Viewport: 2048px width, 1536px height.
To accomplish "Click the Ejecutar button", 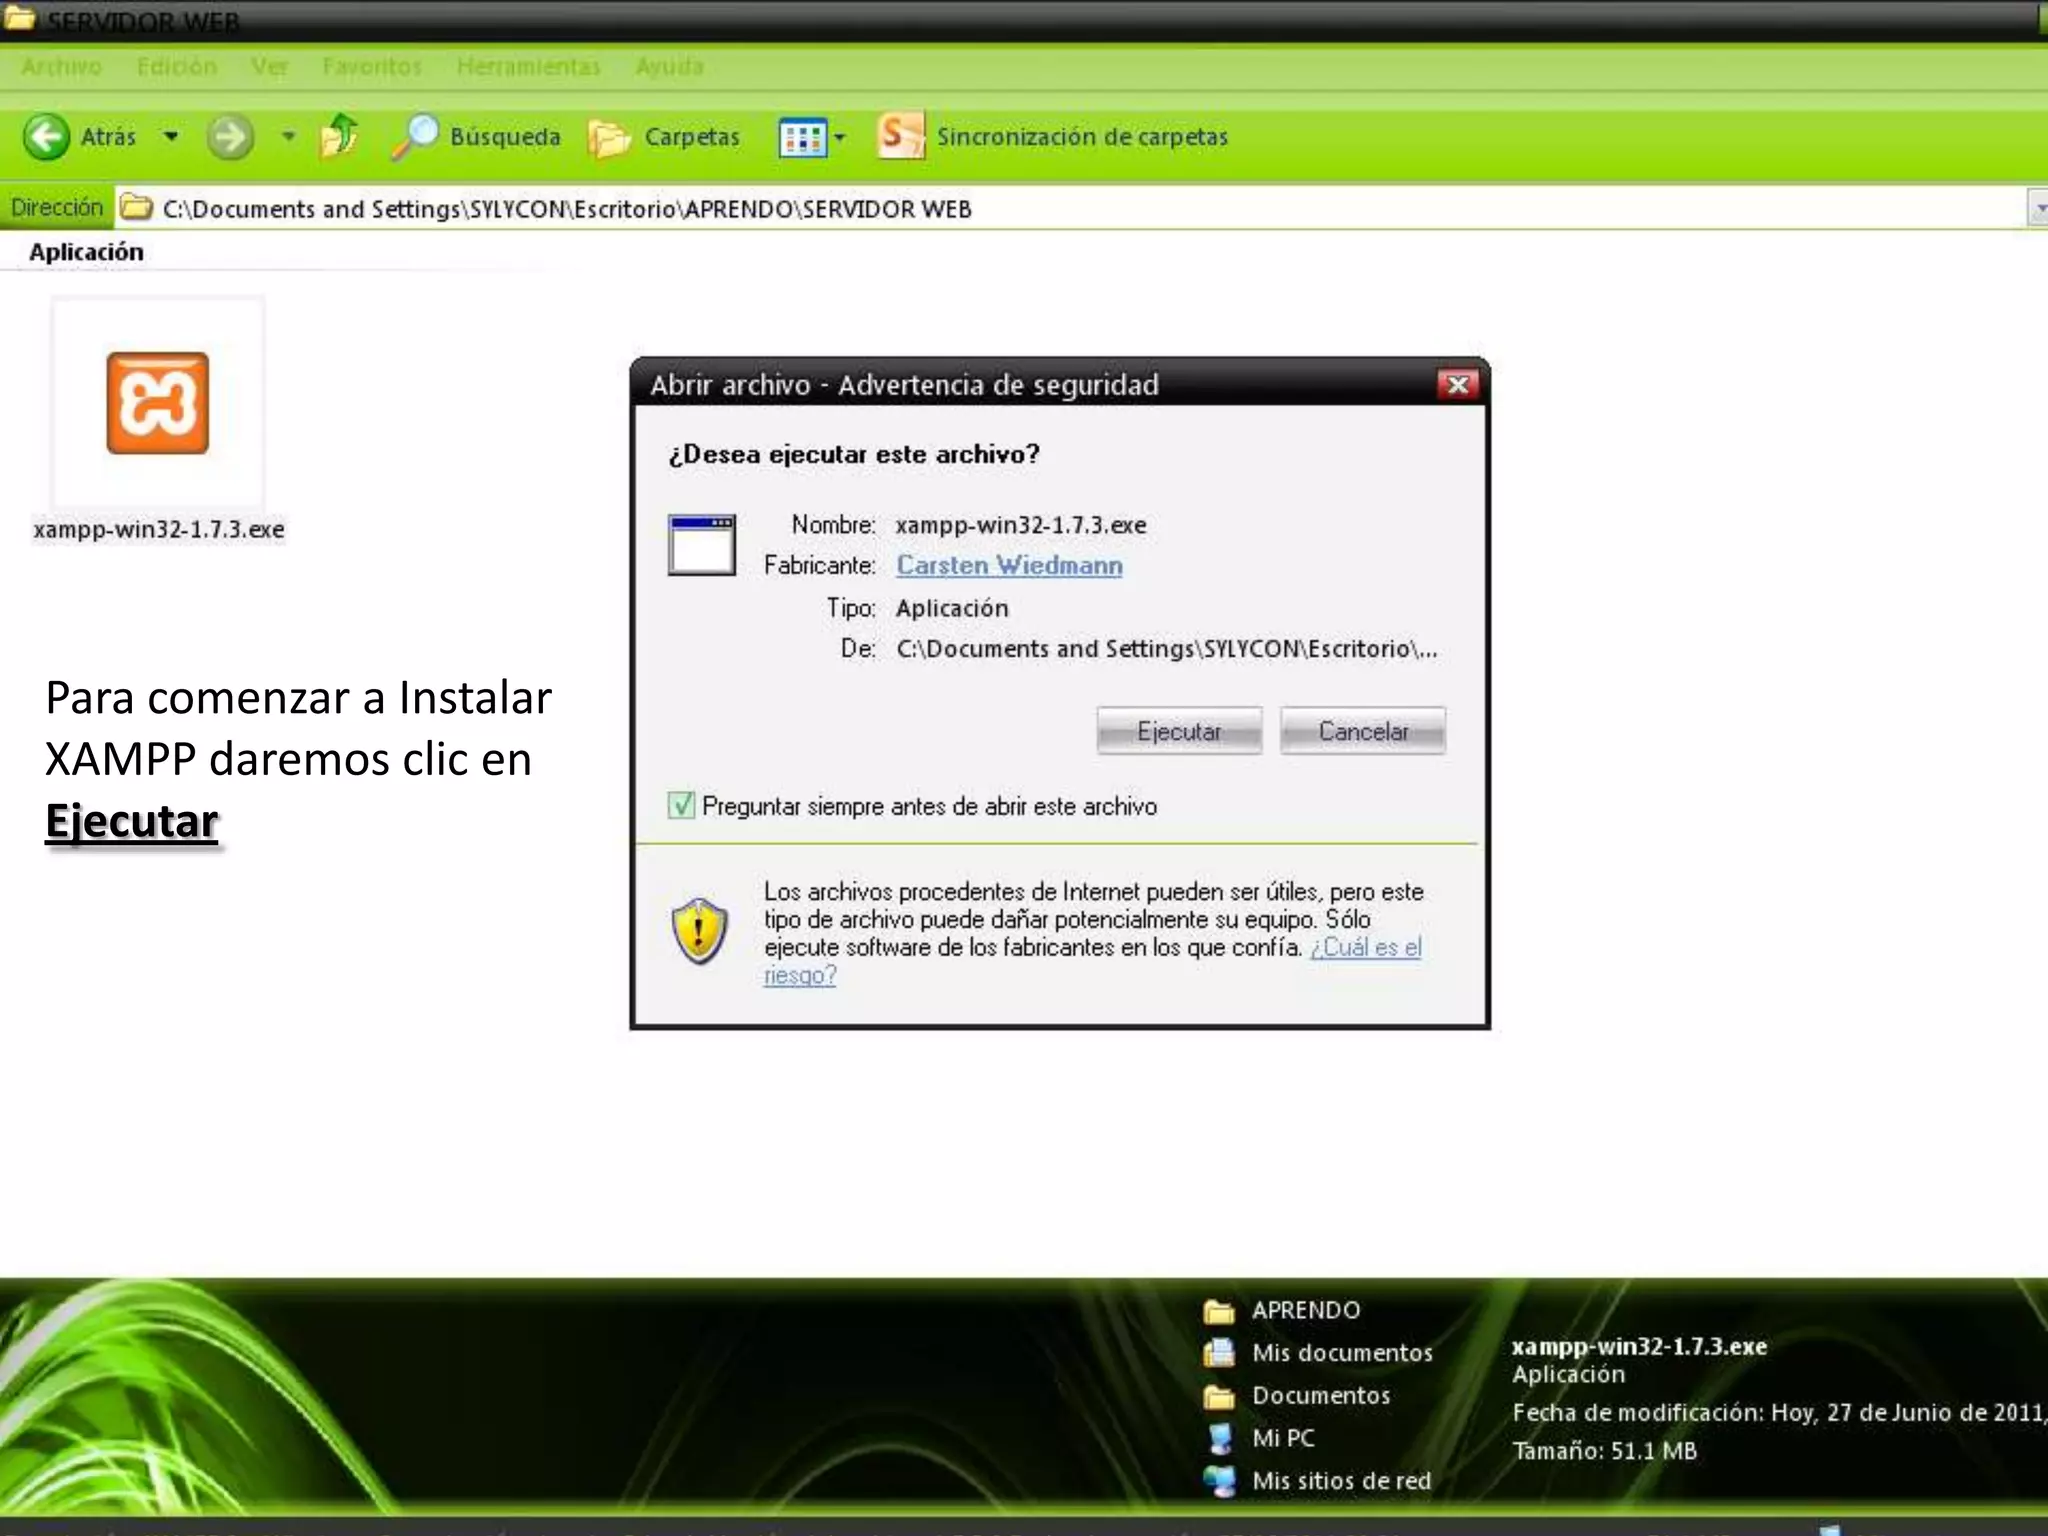I will pyautogui.click(x=1178, y=731).
